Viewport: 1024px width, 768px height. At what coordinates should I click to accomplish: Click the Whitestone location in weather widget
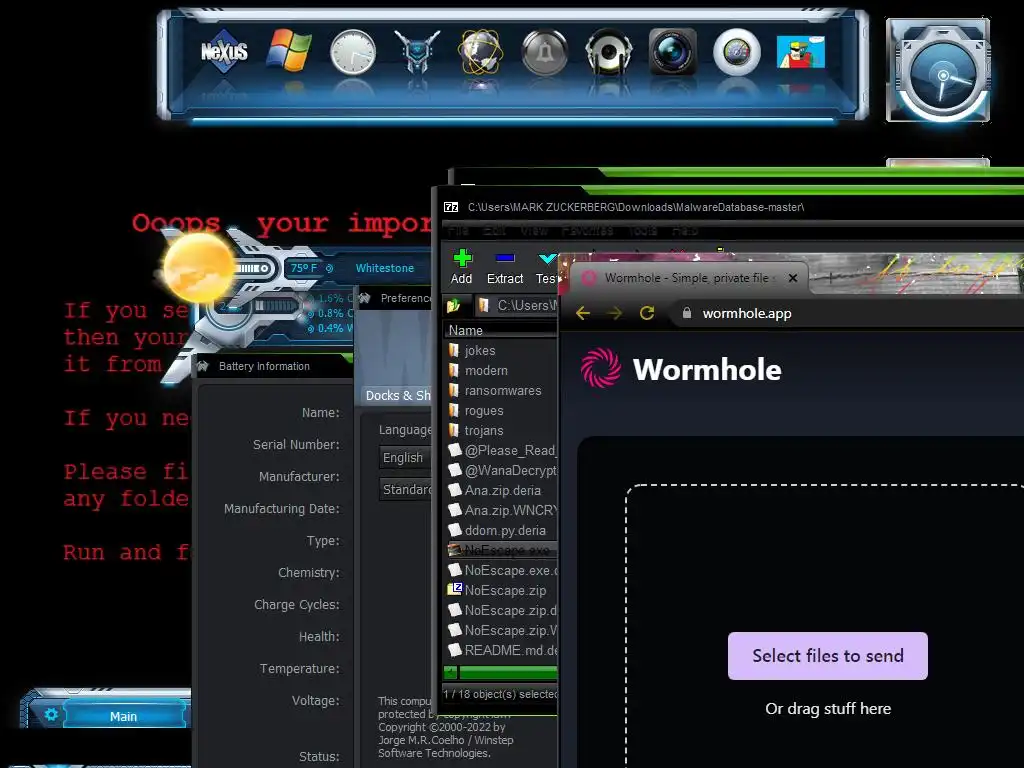(x=385, y=268)
